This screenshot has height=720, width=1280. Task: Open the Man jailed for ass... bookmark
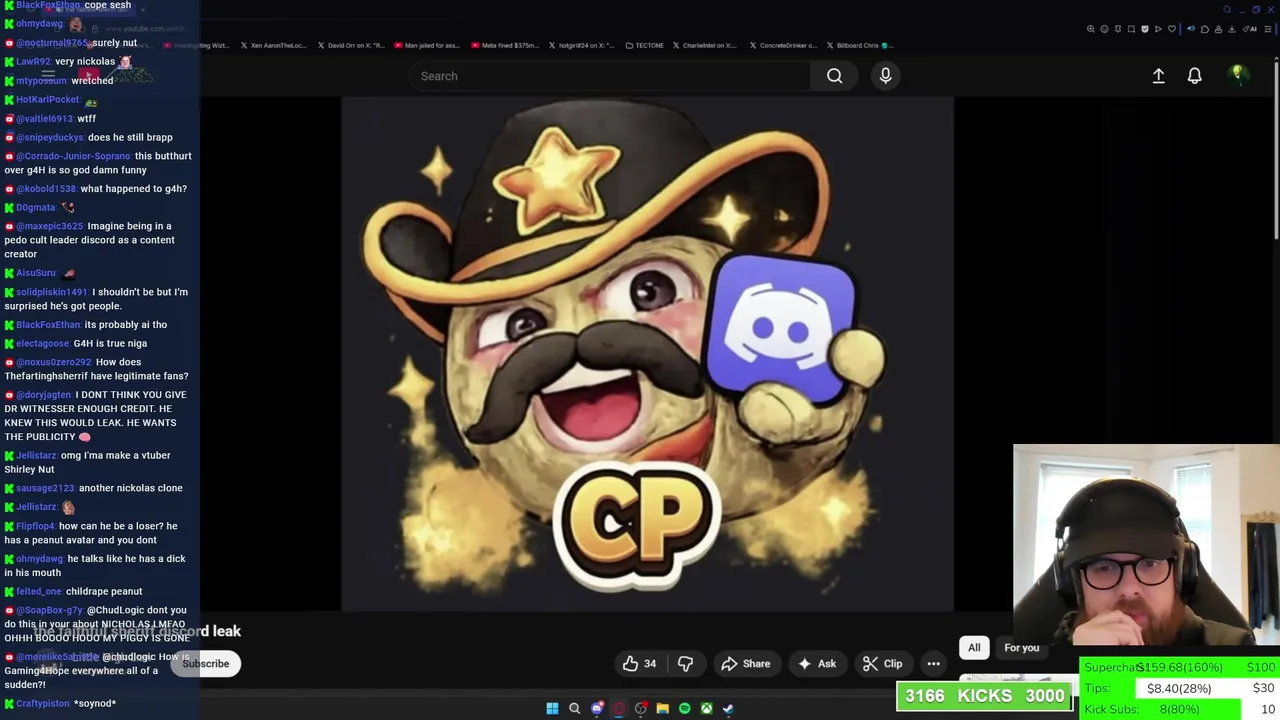[428, 45]
